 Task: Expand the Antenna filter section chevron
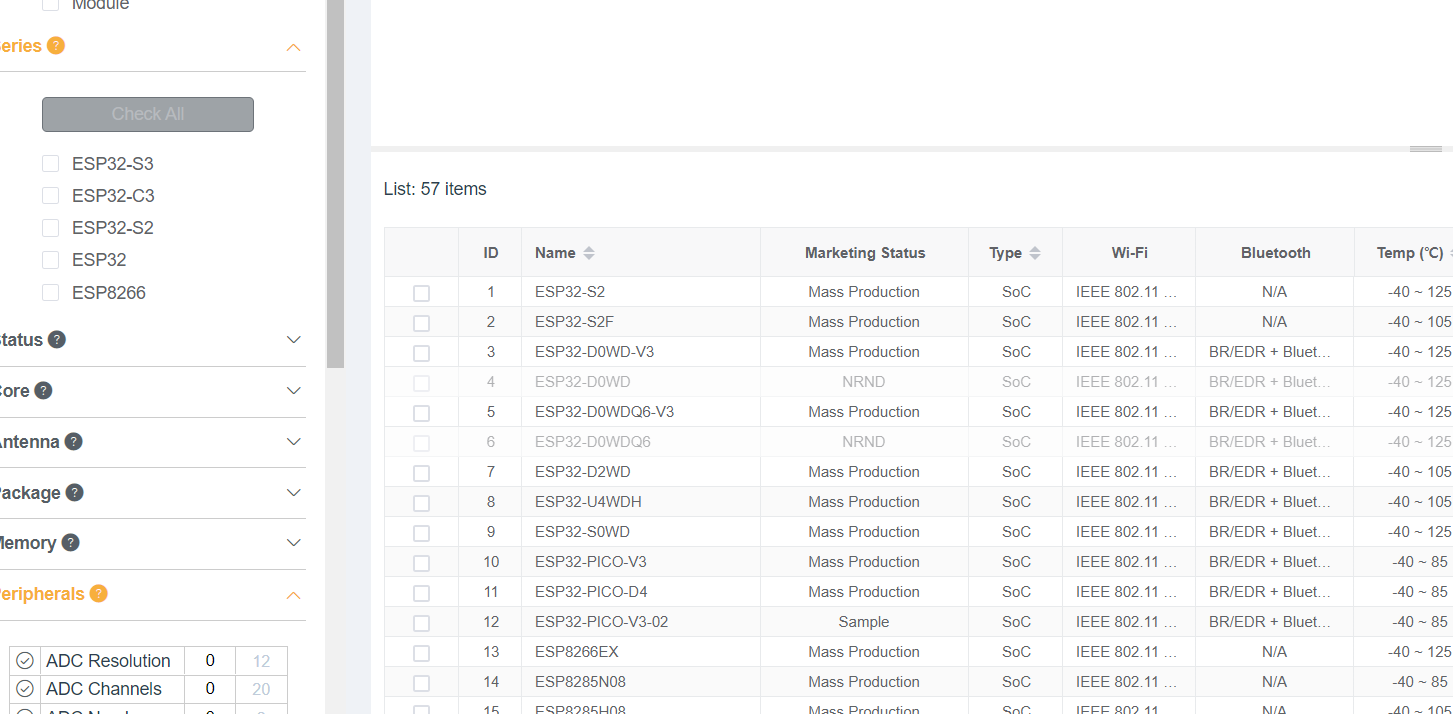pyautogui.click(x=293, y=441)
